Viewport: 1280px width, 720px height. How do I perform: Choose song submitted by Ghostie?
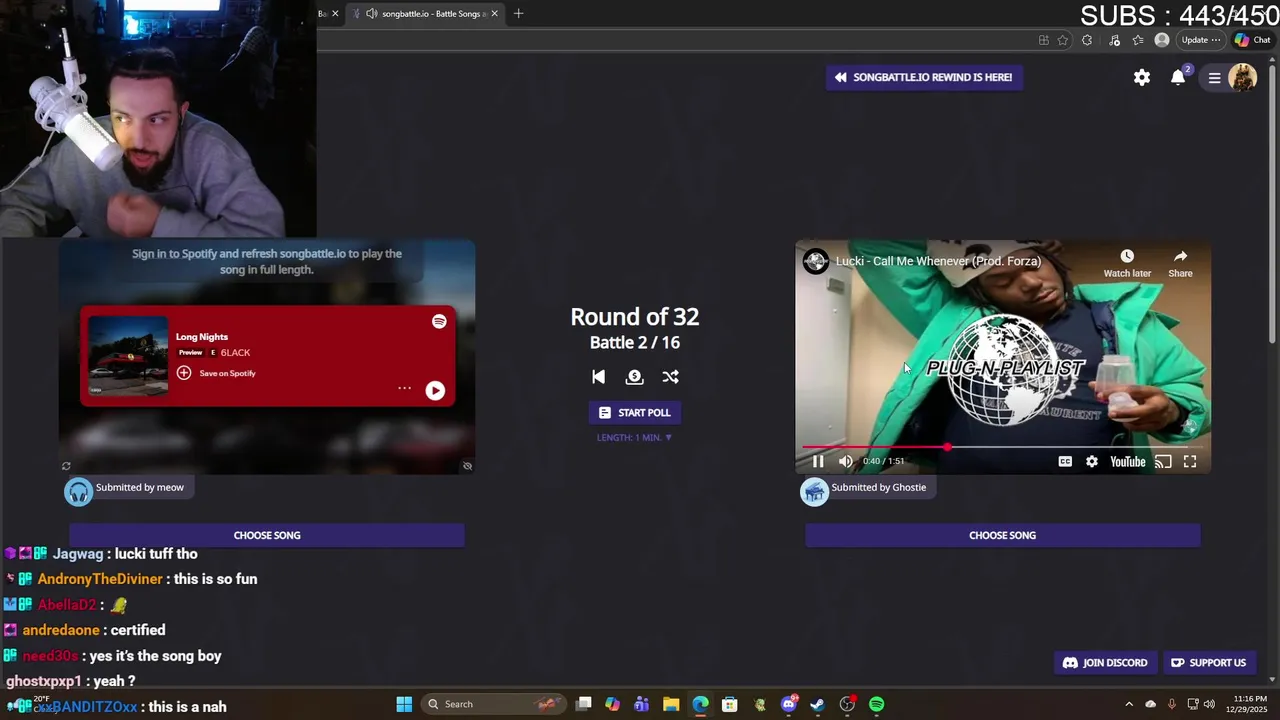point(1002,535)
